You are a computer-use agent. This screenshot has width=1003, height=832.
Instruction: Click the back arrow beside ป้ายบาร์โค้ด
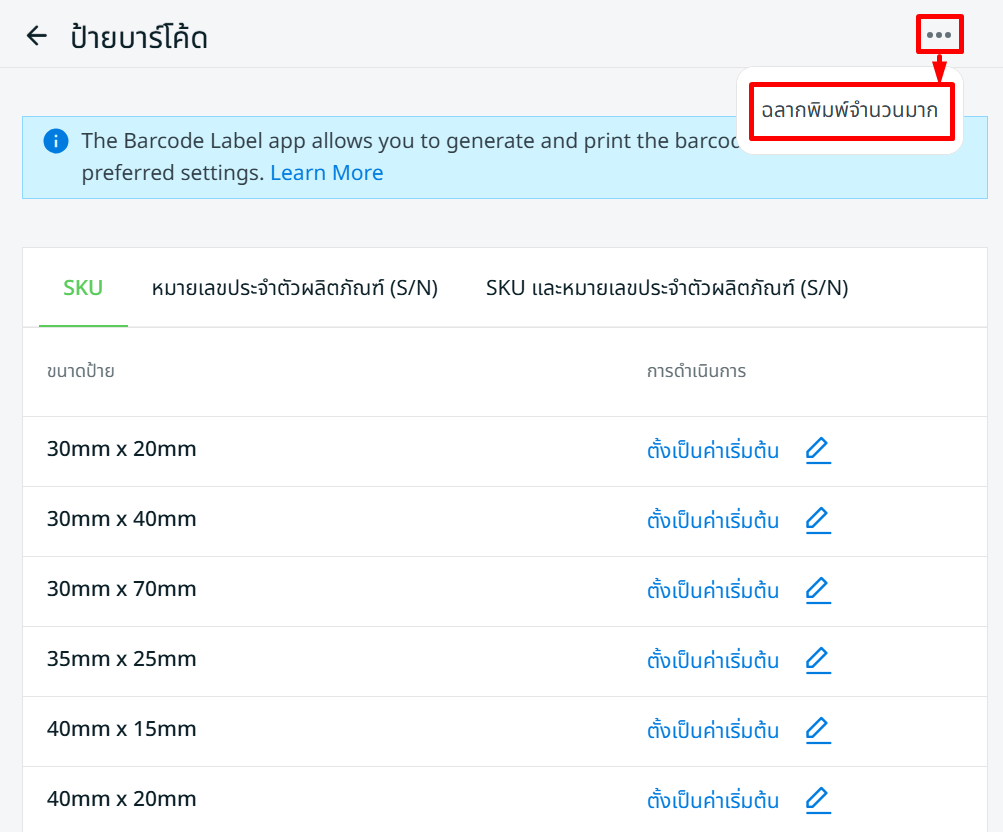tap(37, 37)
